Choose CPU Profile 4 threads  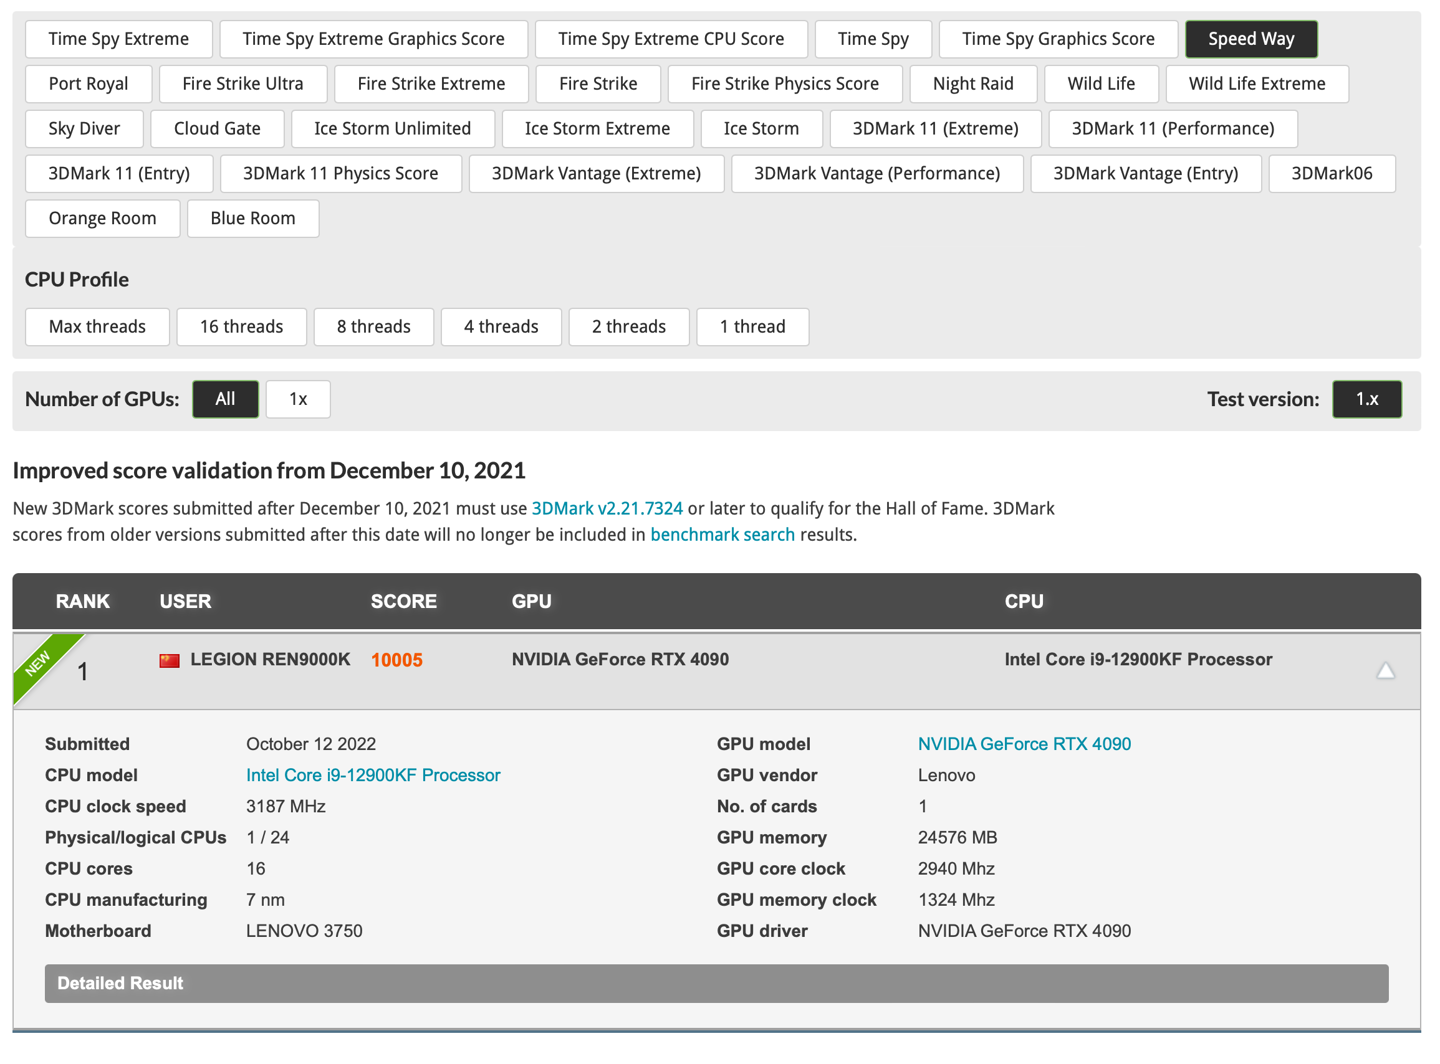(501, 327)
